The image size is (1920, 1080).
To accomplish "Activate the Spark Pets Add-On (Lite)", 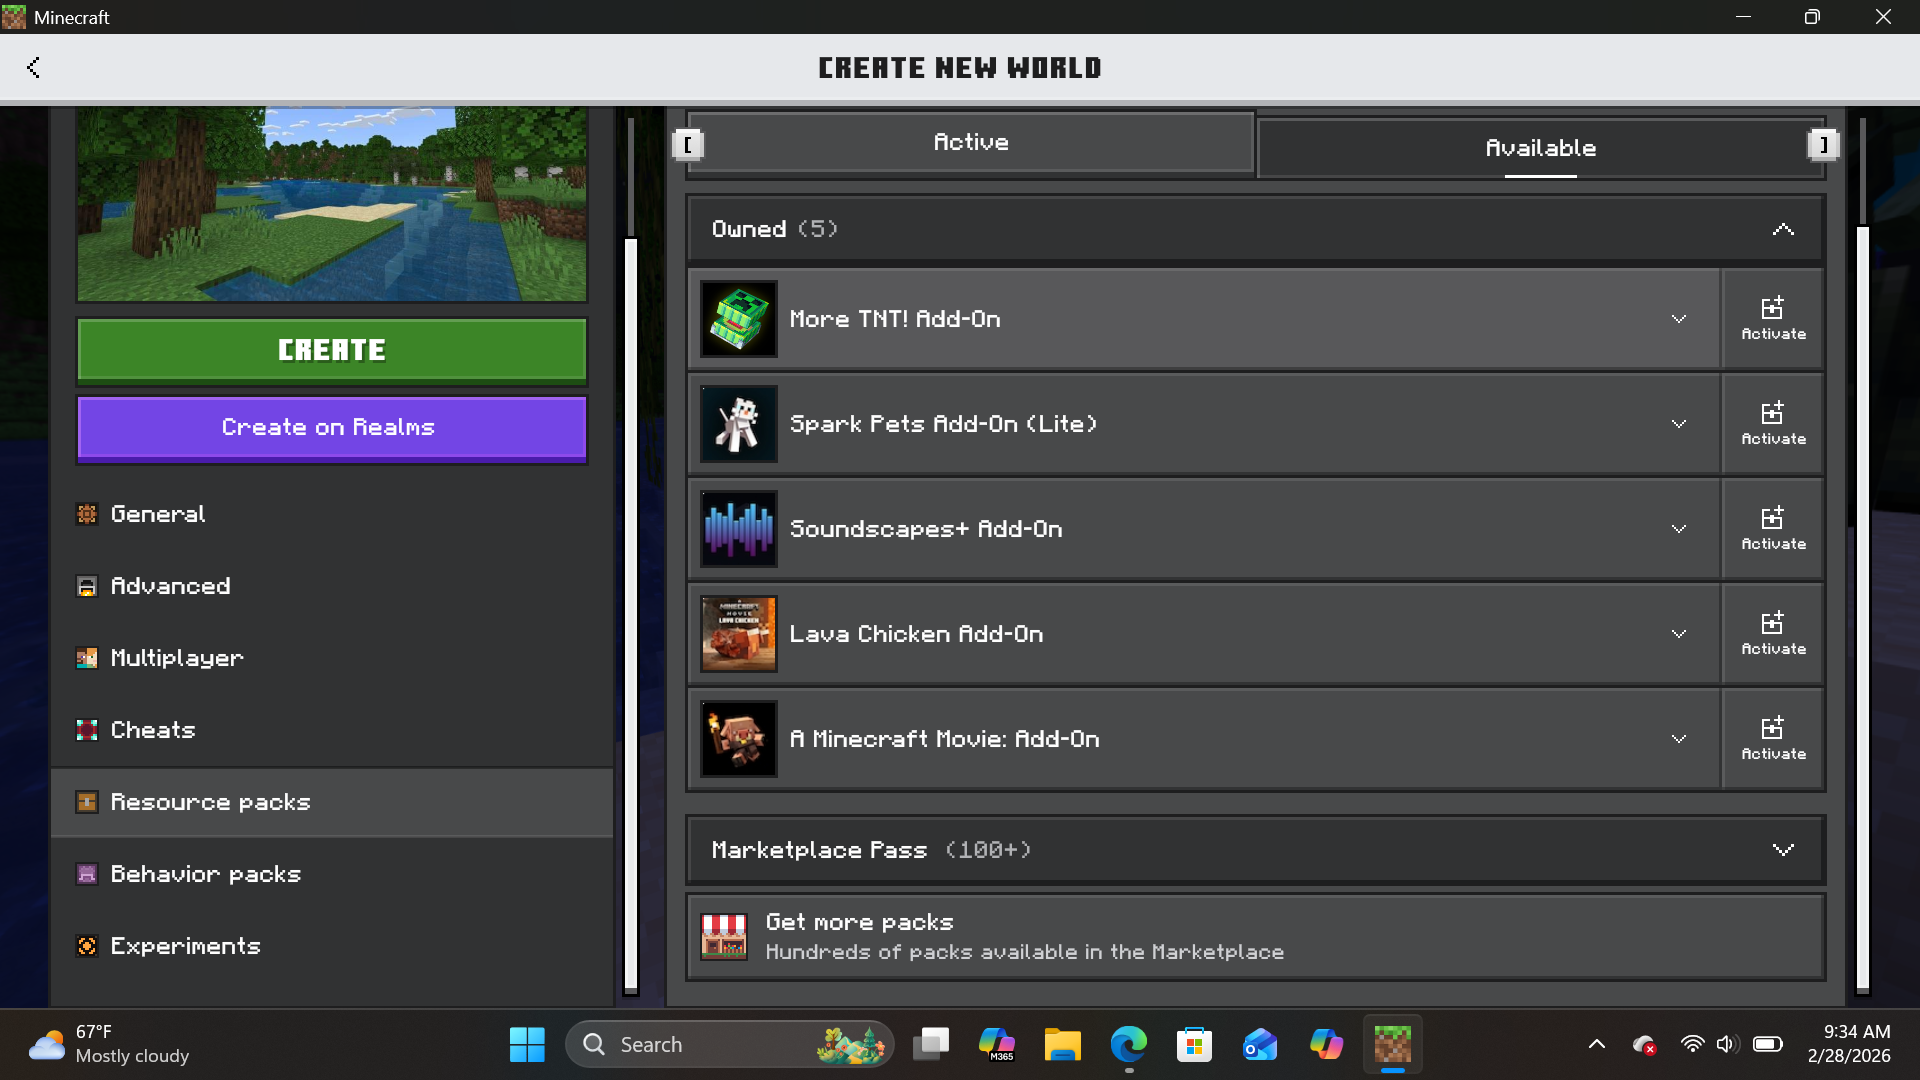I will [x=1772, y=424].
